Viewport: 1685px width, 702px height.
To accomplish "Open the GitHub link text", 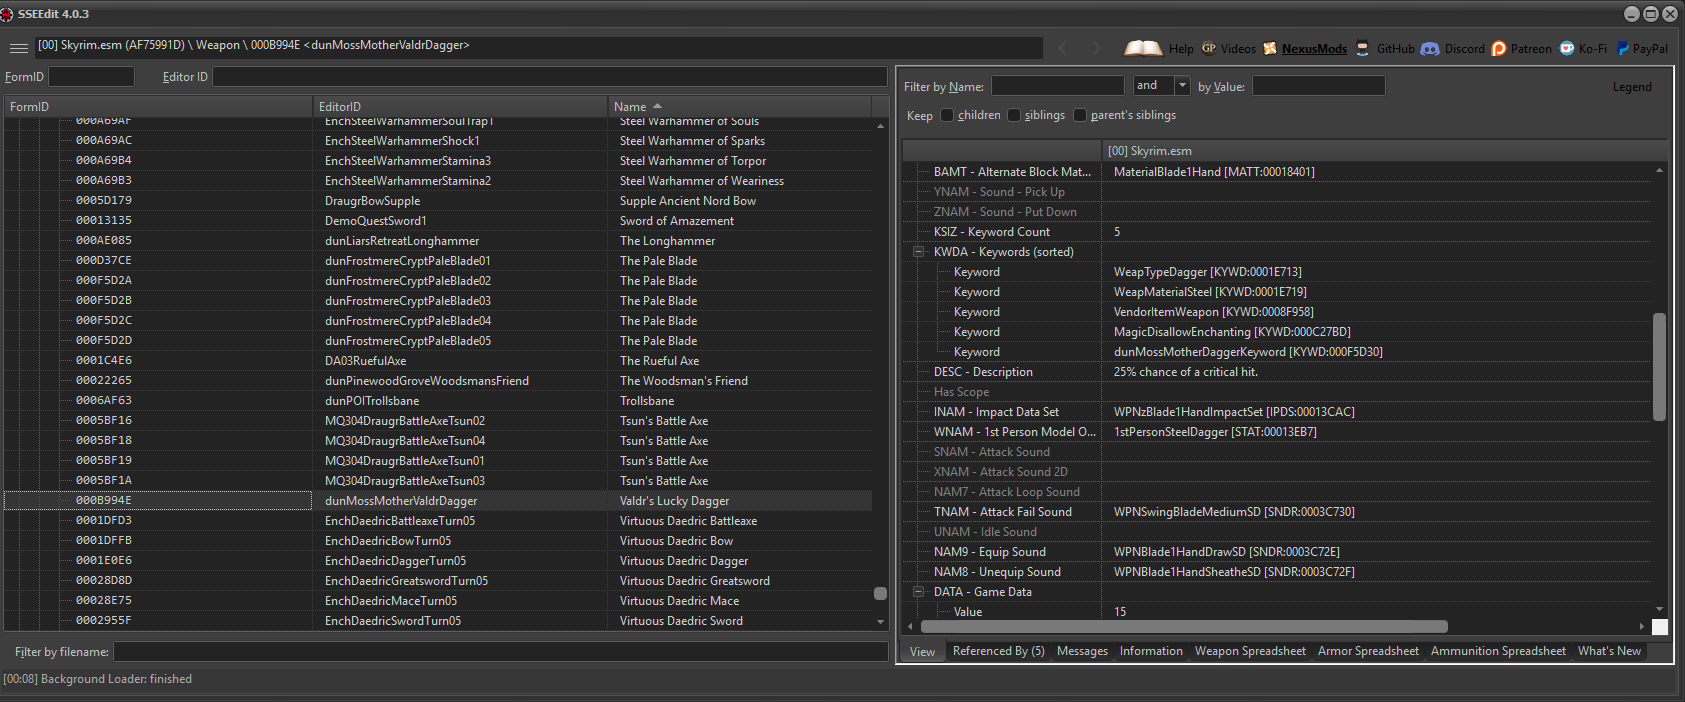I will coord(1395,48).
